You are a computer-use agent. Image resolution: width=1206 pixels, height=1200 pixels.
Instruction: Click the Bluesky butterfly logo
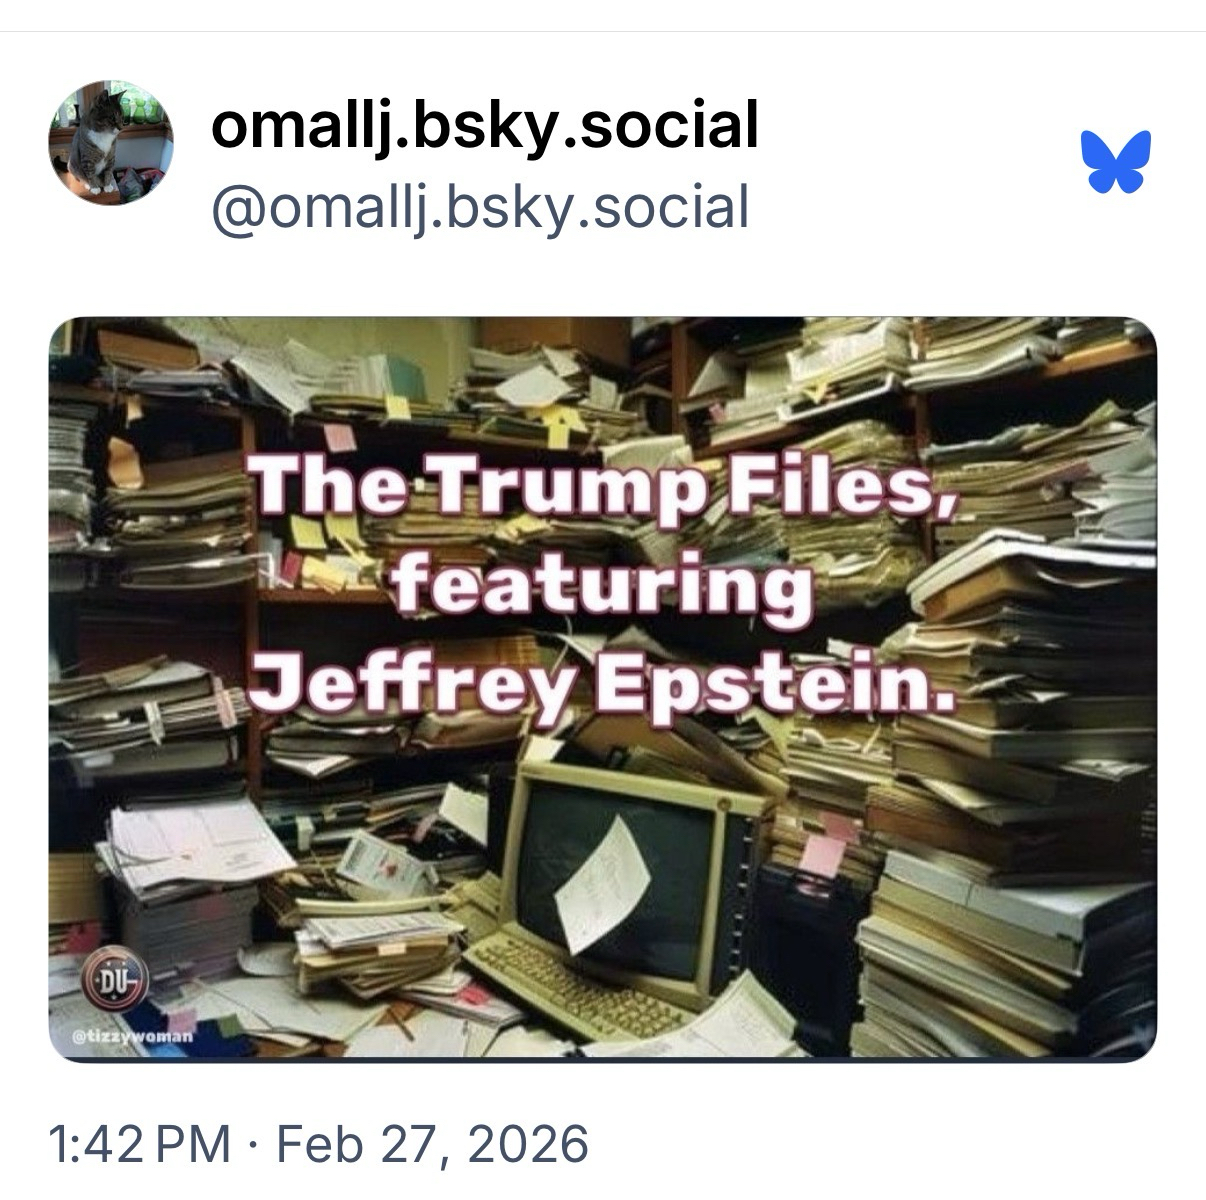(1115, 160)
